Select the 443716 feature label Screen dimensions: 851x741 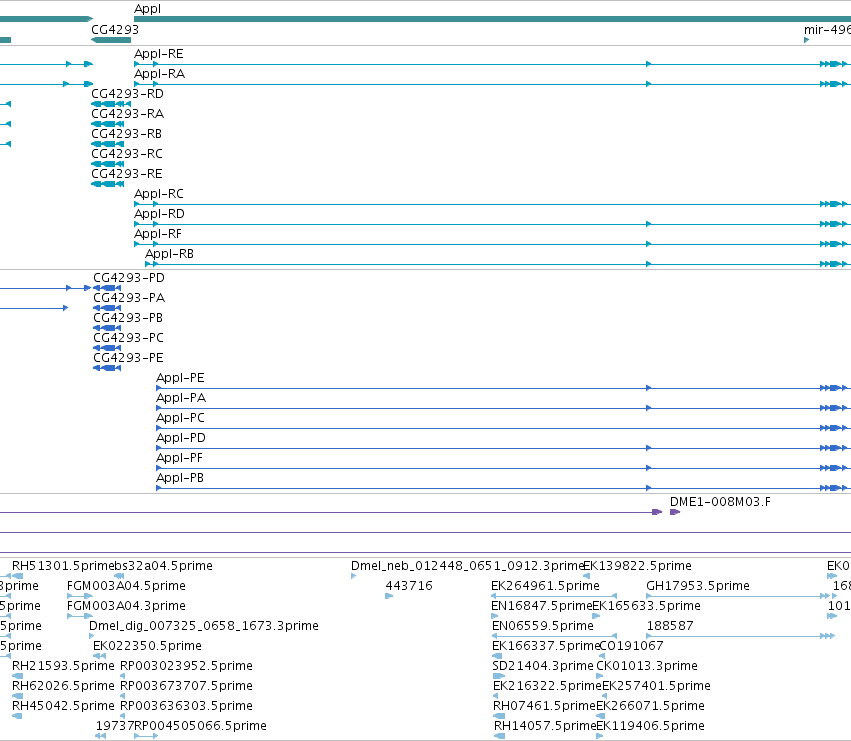409,586
